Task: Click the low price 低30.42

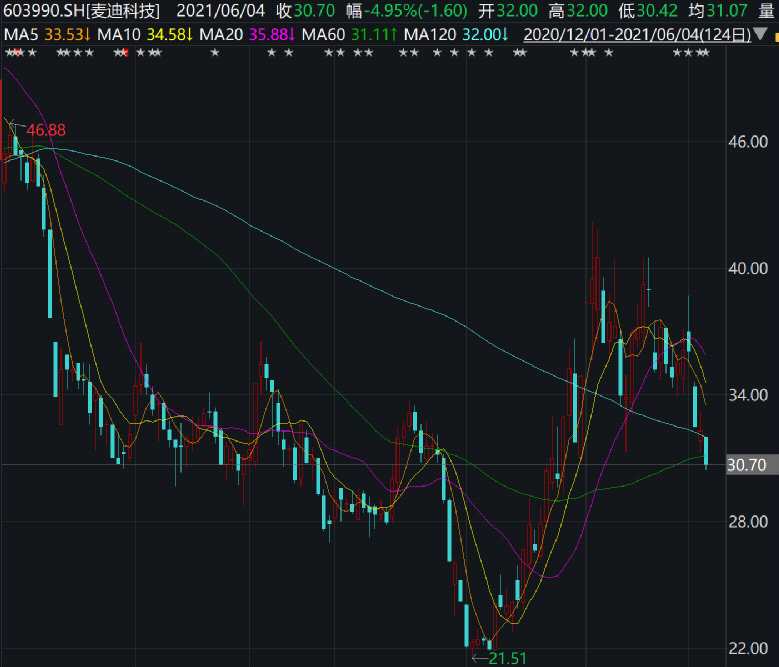Action: coord(648,10)
